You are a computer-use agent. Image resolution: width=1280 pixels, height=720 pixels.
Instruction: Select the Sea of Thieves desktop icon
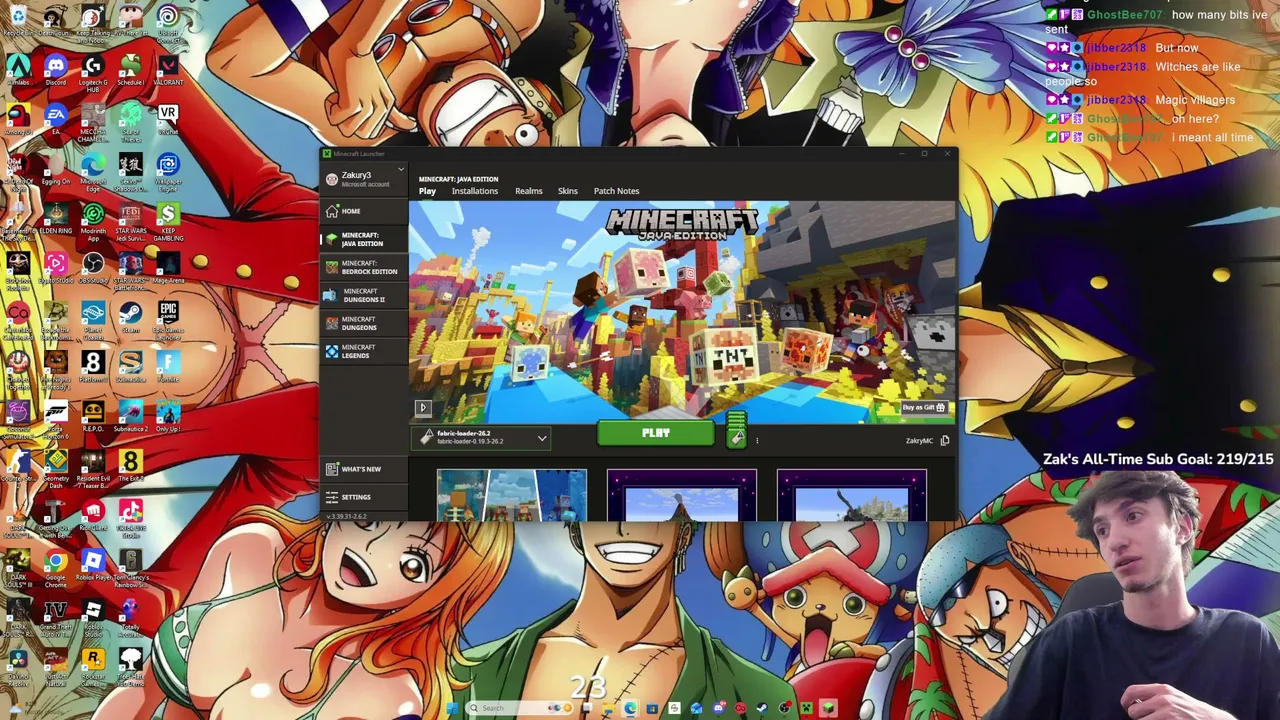131,122
